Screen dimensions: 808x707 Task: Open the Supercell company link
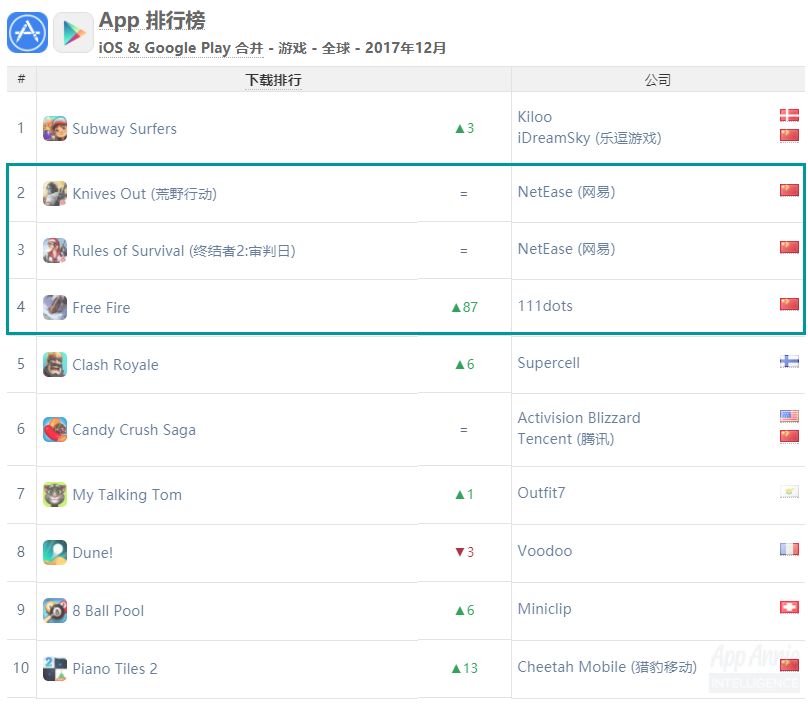point(548,363)
